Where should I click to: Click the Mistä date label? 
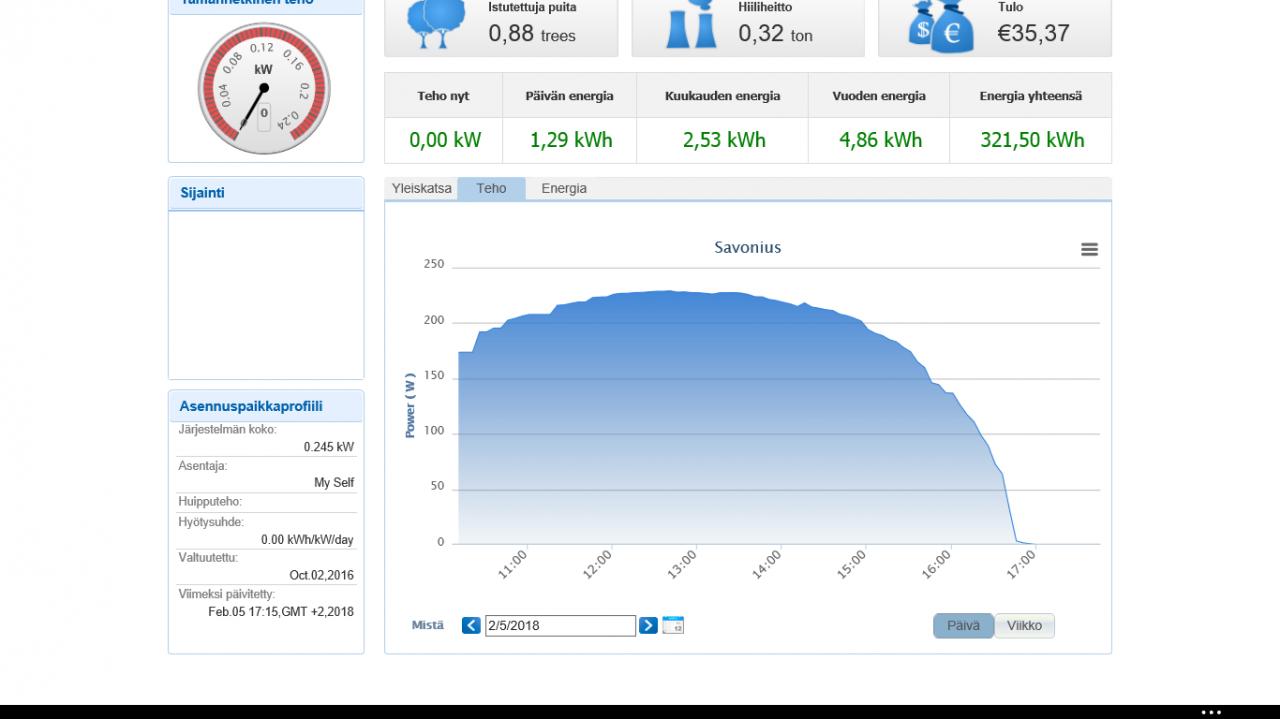428,625
